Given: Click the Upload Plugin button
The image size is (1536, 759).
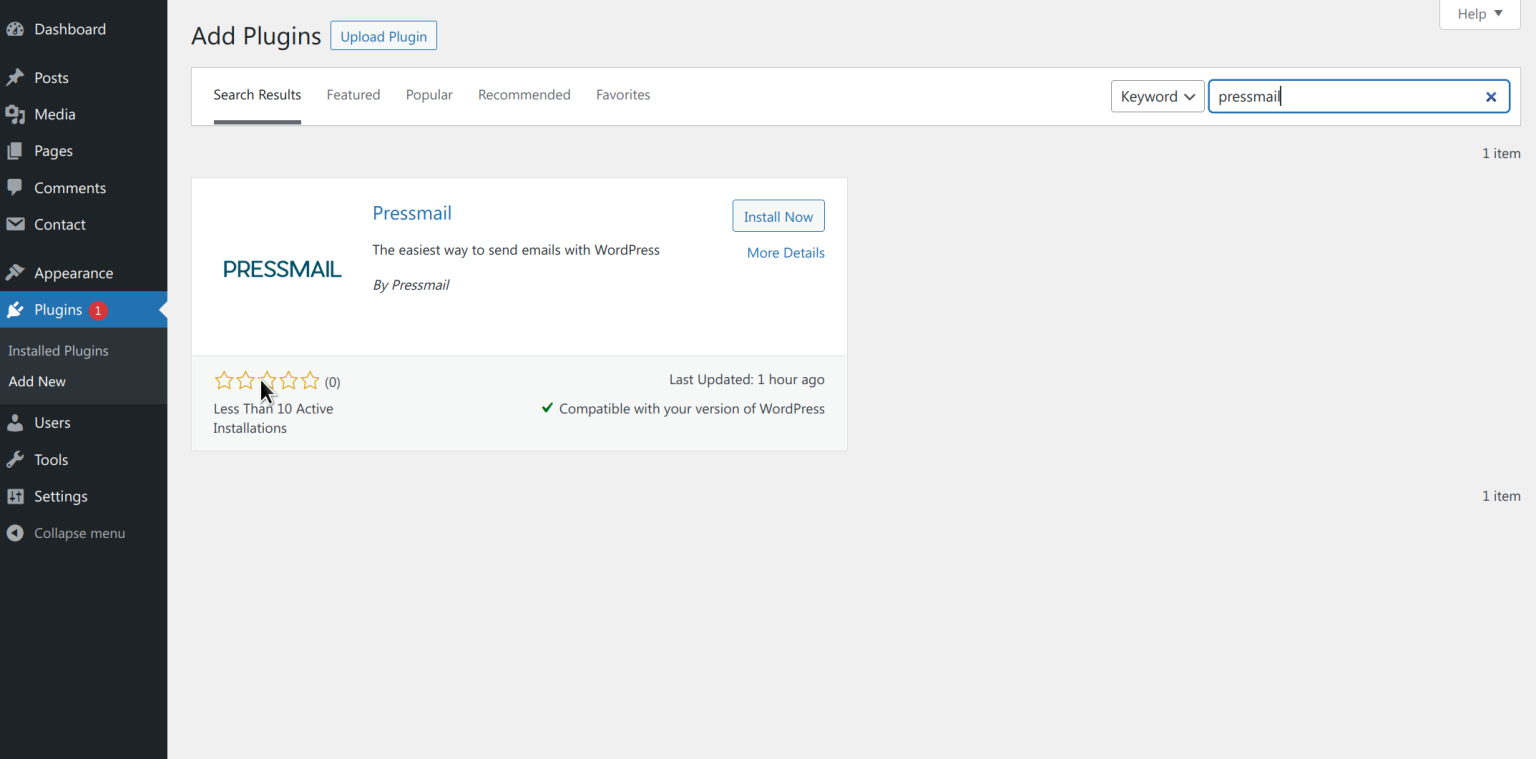Looking at the screenshot, I should click(x=383, y=36).
